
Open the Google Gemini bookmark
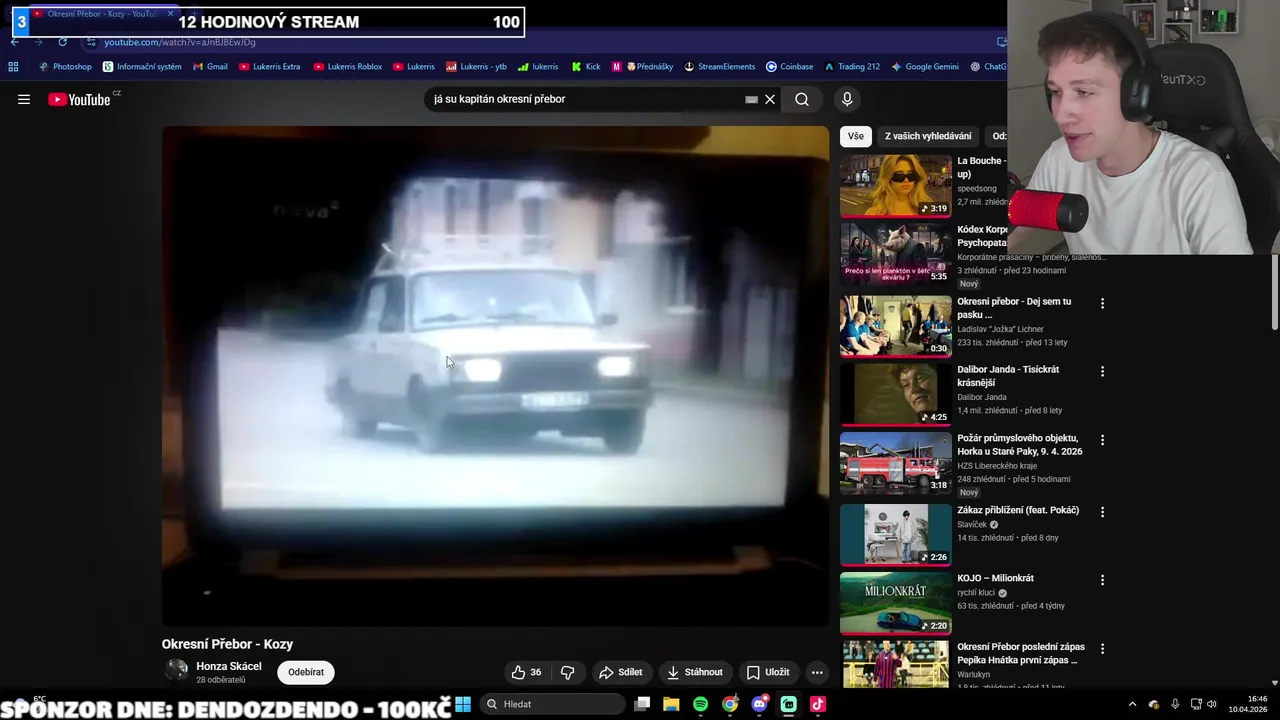pos(925,67)
